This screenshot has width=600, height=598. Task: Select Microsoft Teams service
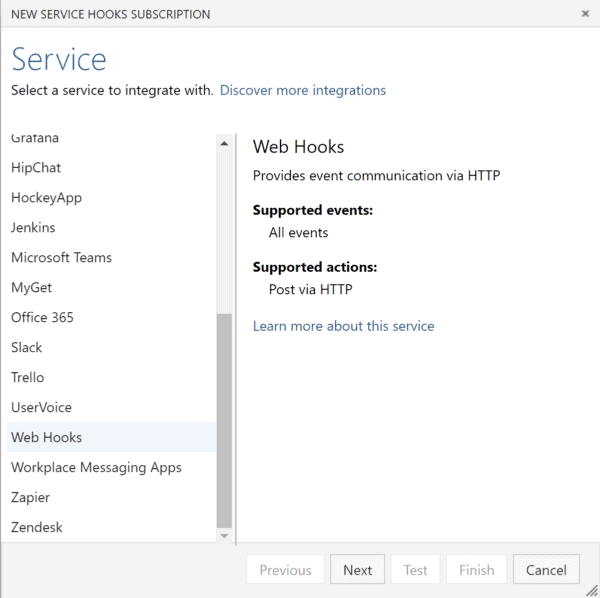[x=61, y=257]
